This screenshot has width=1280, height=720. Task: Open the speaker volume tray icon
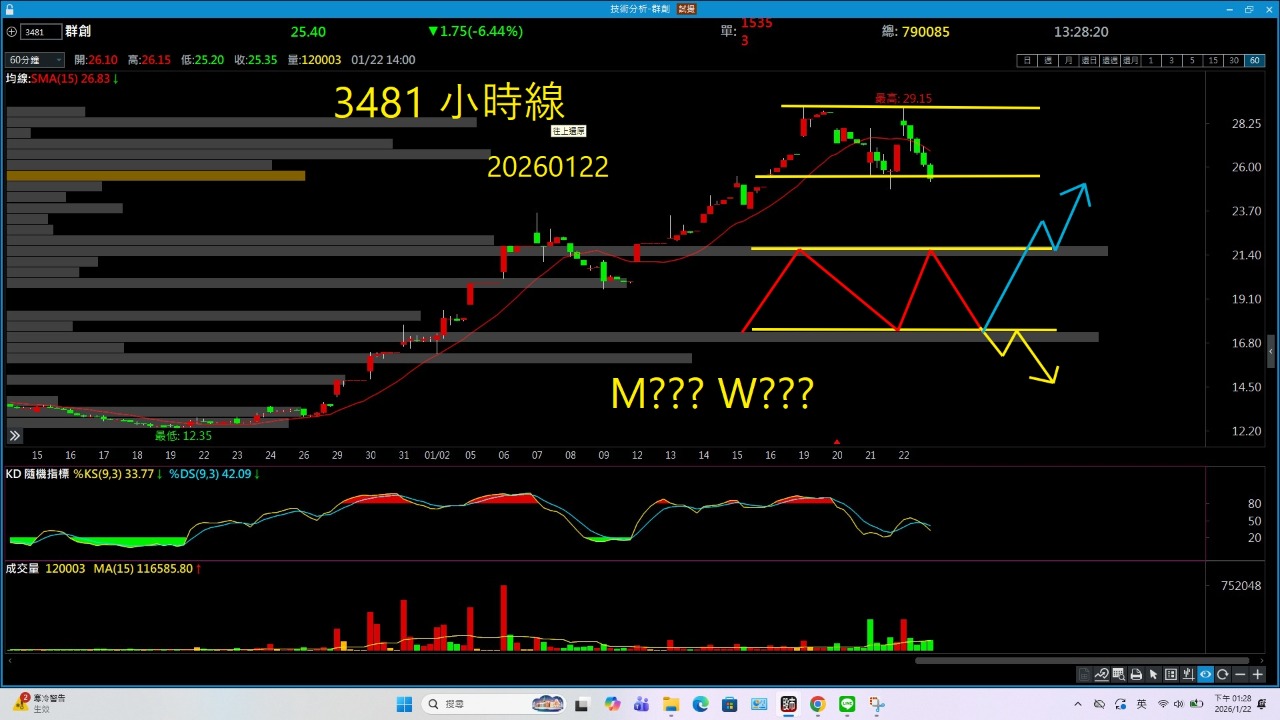(1180, 704)
